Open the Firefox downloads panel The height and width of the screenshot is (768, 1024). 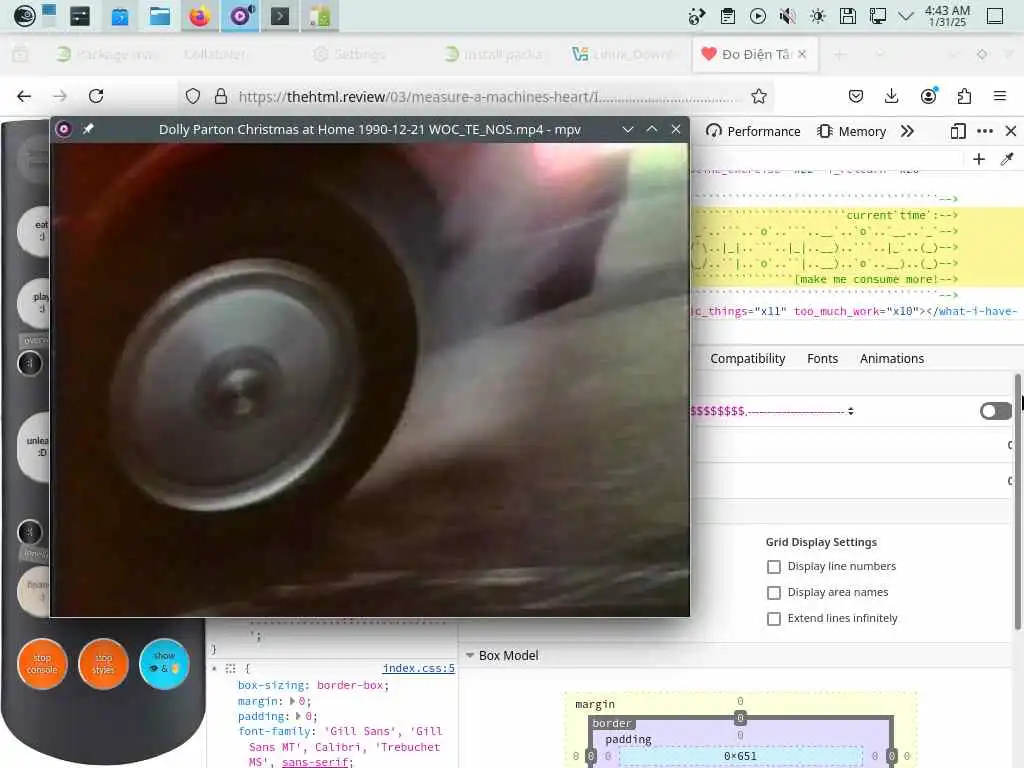pyautogui.click(x=891, y=97)
